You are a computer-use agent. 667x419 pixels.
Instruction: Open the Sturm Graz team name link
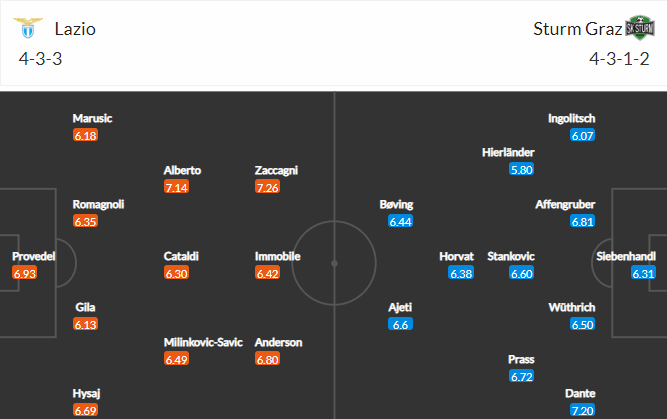pyautogui.click(x=578, y=29)
